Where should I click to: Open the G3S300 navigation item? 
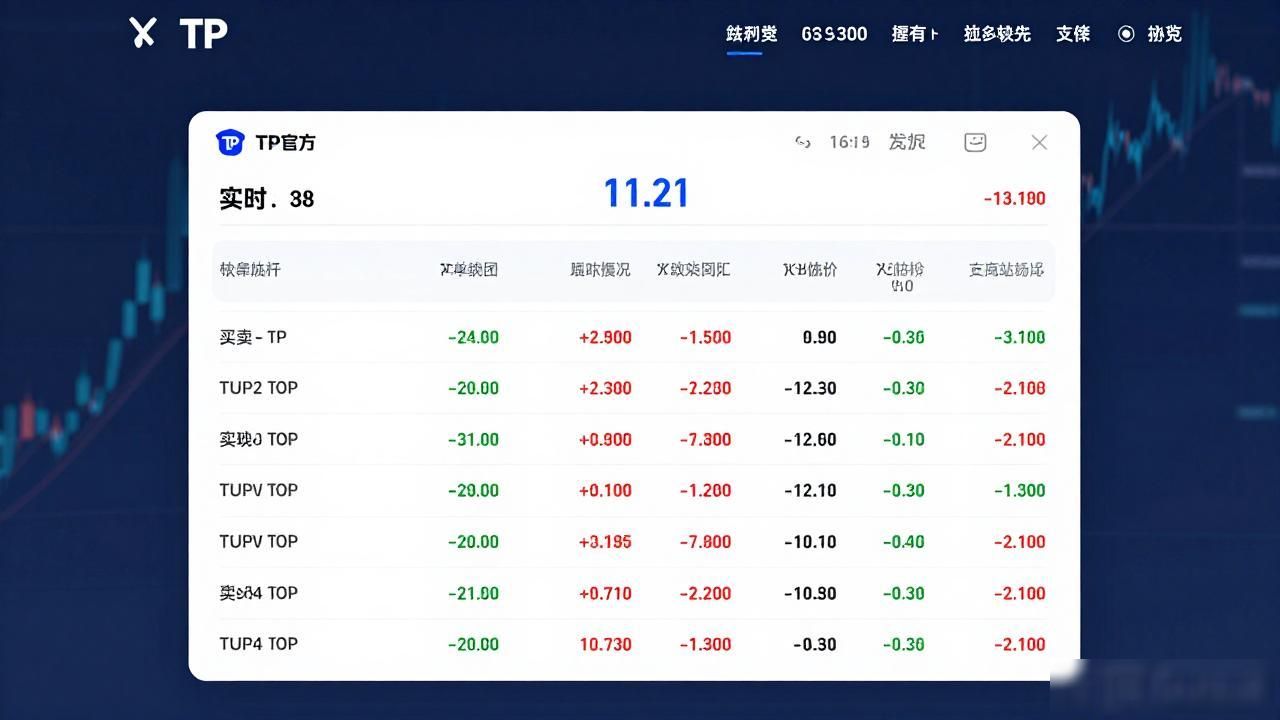[x=834, y=33]
